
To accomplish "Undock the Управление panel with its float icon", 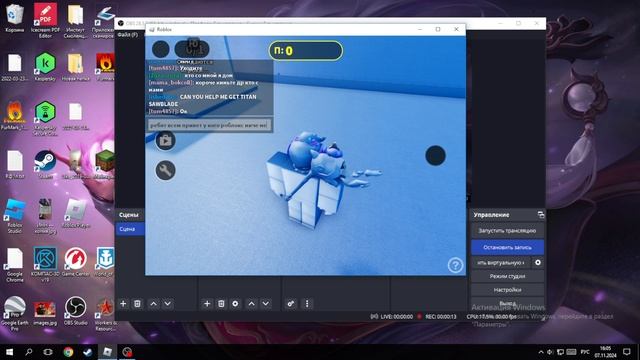I will tap(541, 215).
